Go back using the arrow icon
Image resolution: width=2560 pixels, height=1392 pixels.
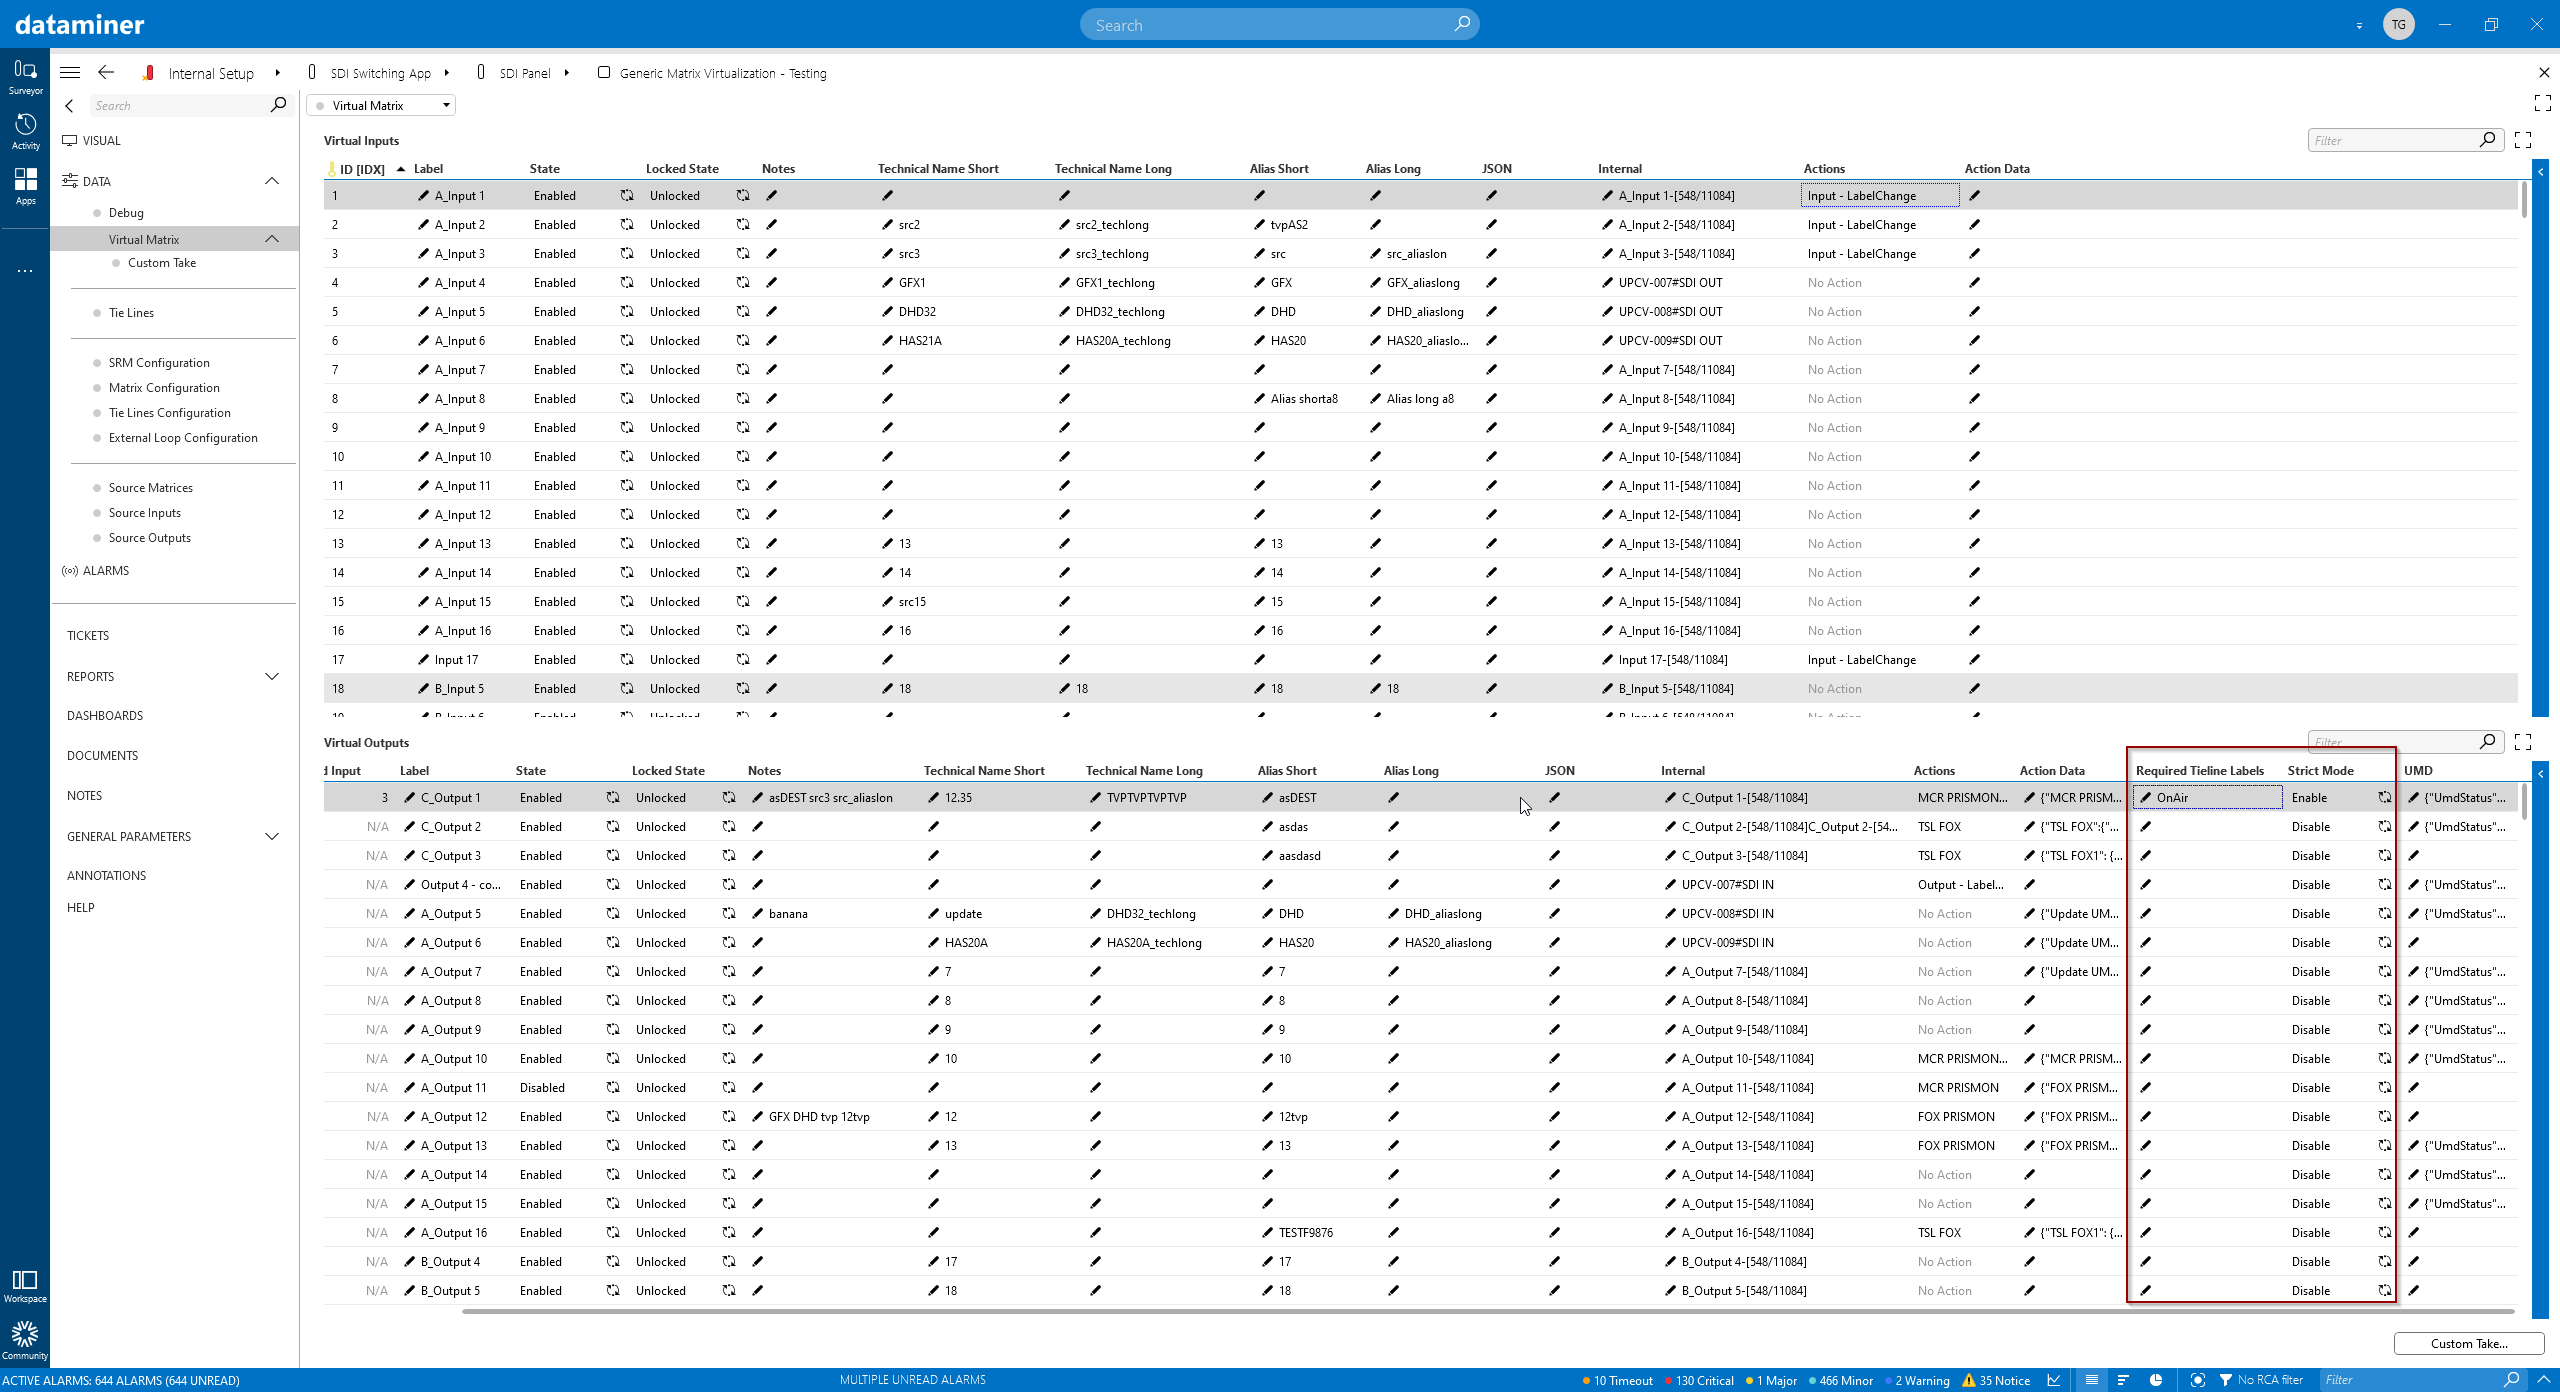pos(106,73)
